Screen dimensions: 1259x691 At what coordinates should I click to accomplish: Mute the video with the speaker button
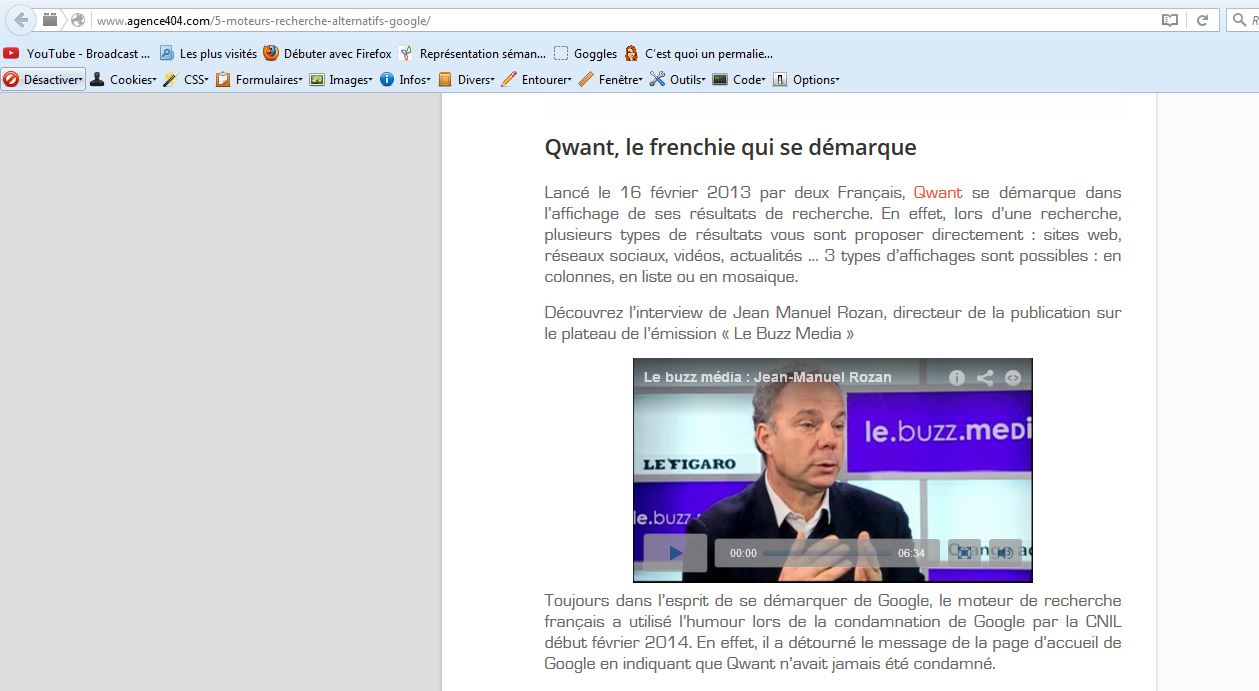tap(1005, 553)
